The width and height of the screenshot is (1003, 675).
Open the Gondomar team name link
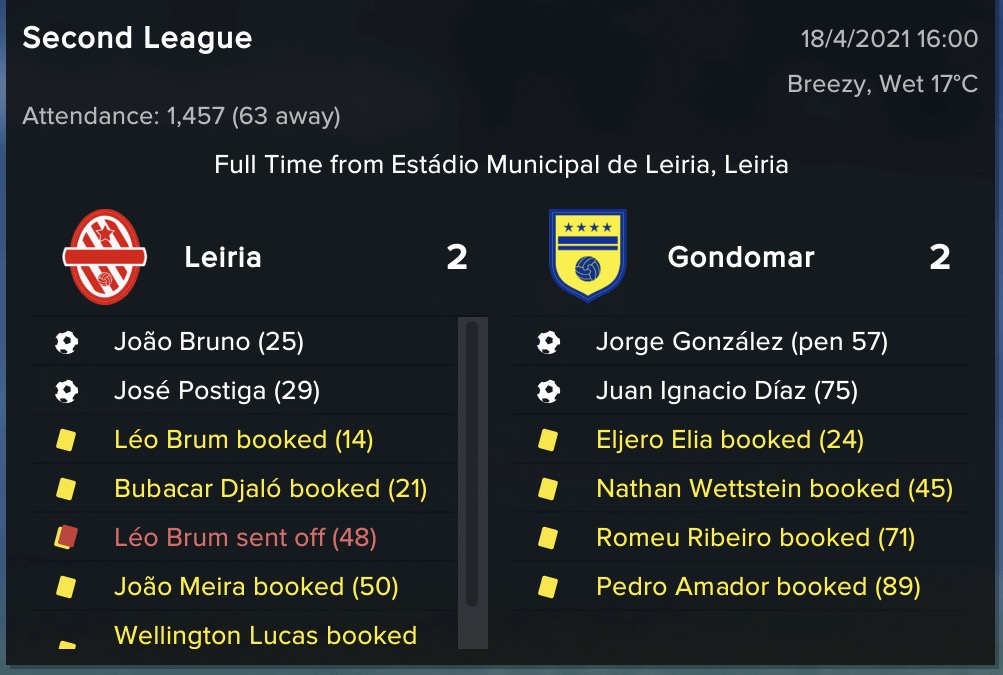point(741,257)
